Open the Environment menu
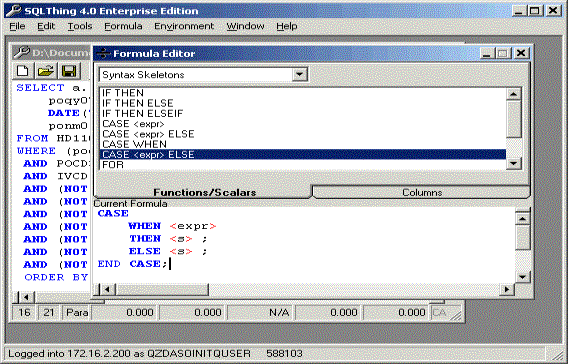Viewport: 568px width, 364px height. tap(184, 26)
